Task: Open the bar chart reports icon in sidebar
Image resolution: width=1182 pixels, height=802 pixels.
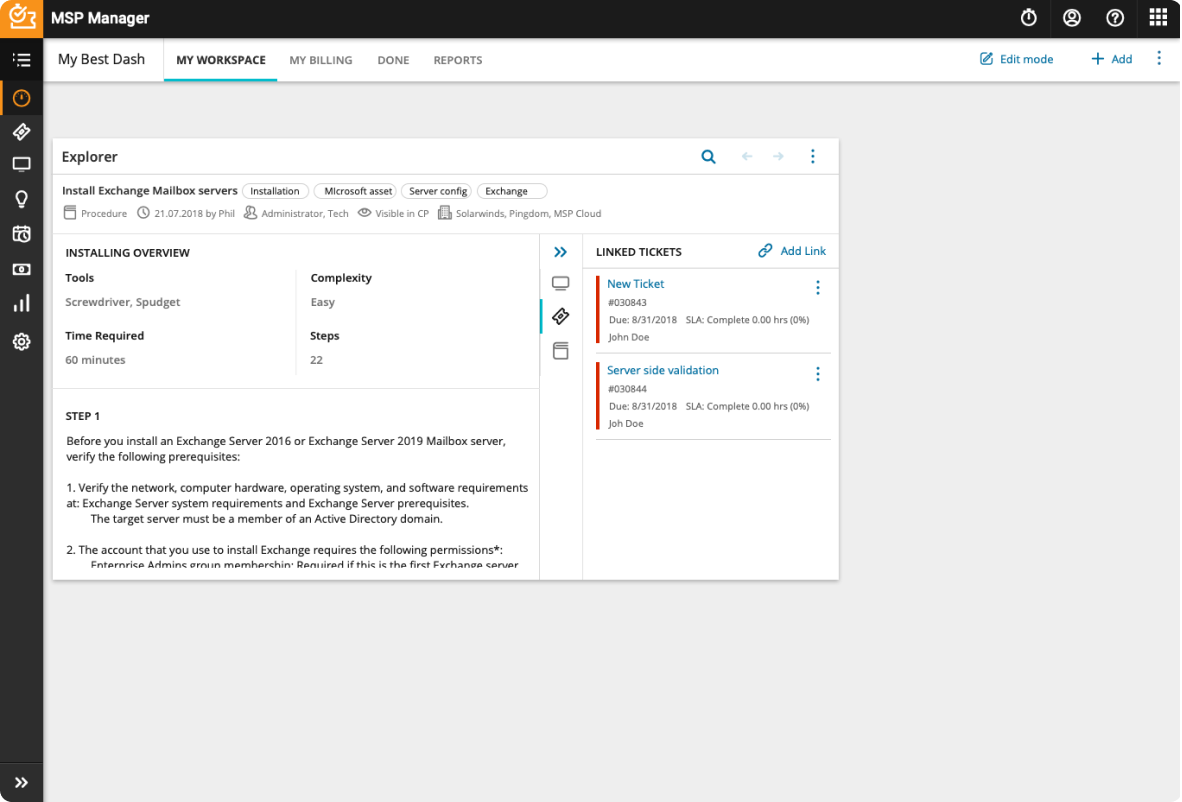Action: click(x=21, y=303)
